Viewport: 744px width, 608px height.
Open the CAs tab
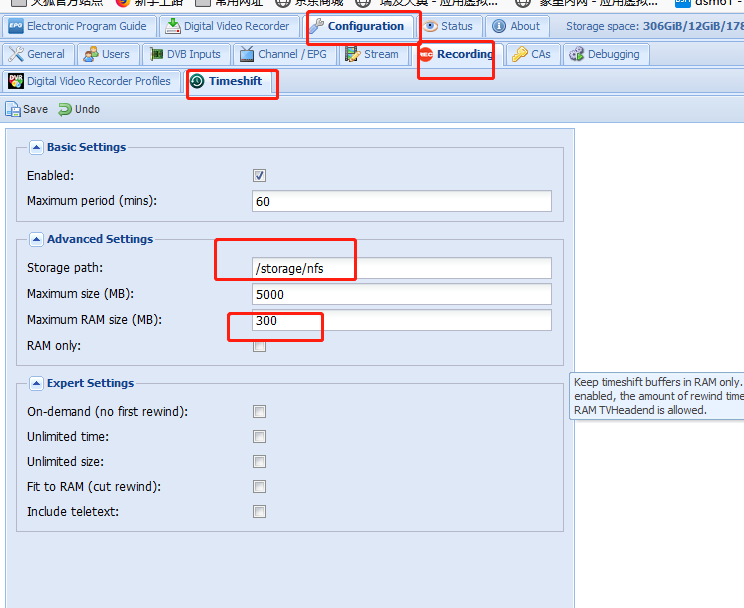tap(532, 54)
